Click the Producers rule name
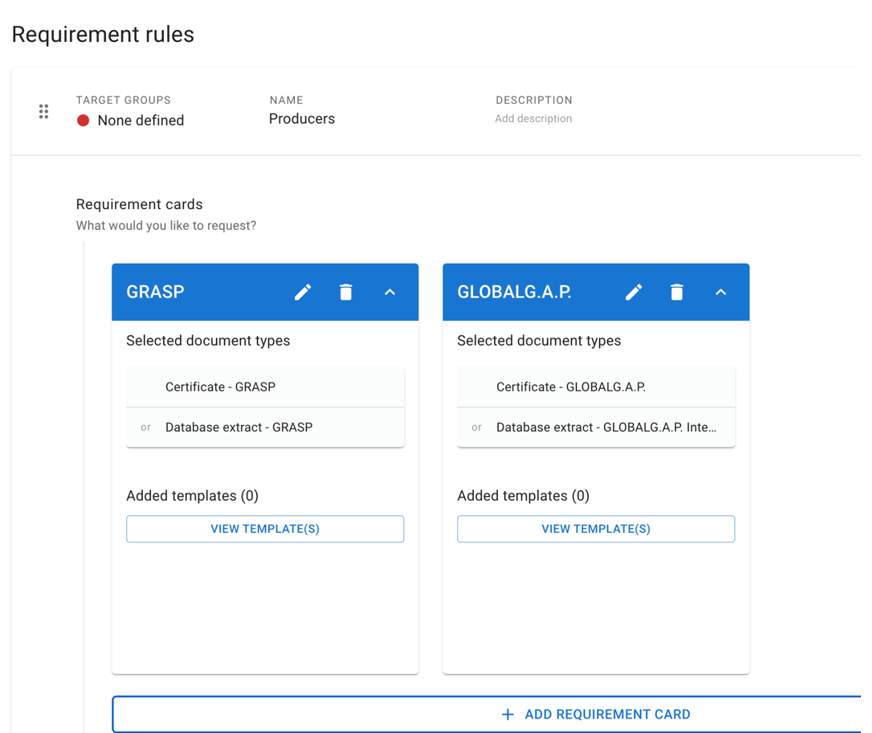Screen dimensions: 872x733 click(x=301, y=118)
